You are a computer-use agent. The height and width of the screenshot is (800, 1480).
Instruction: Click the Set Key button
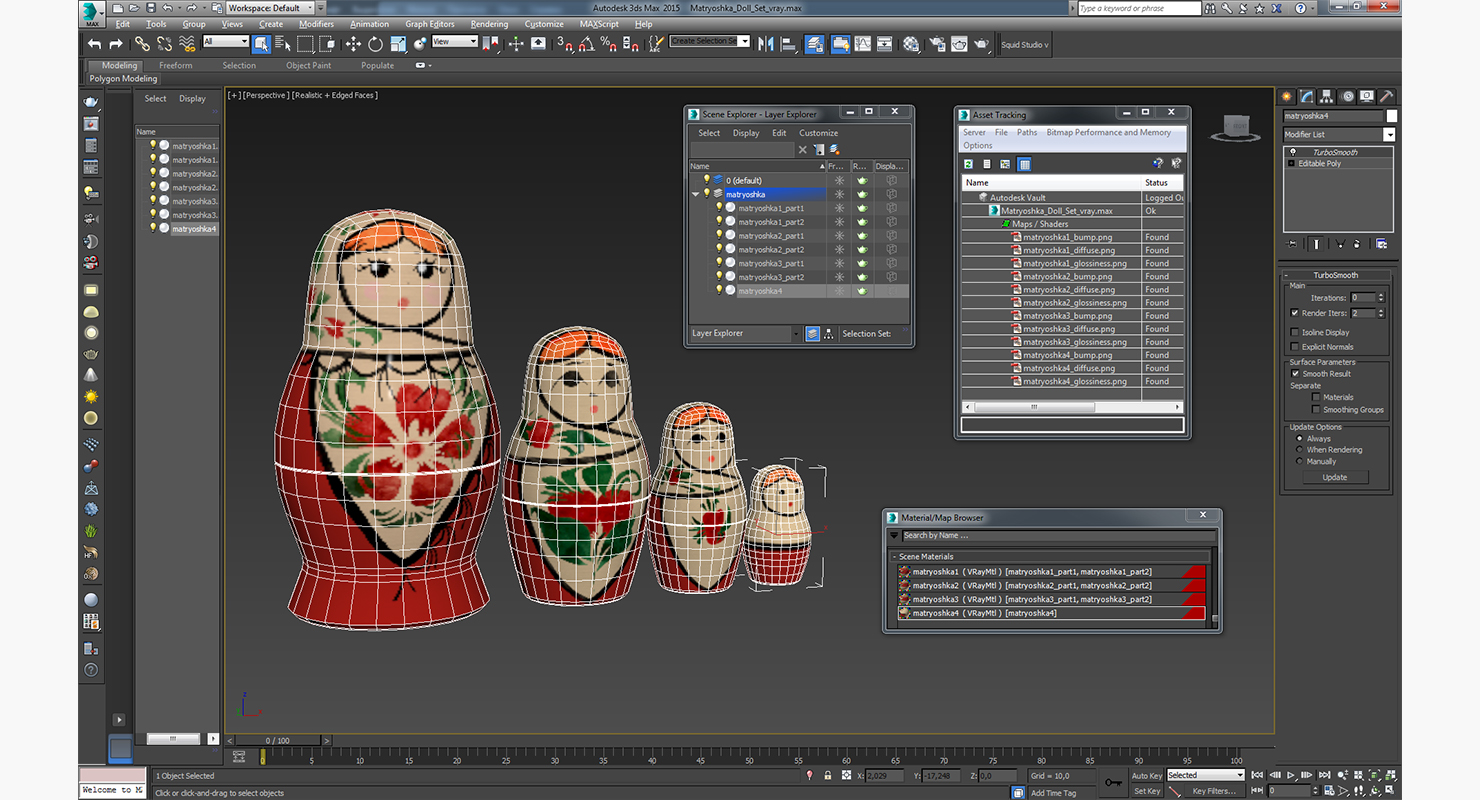[1147, 791]
